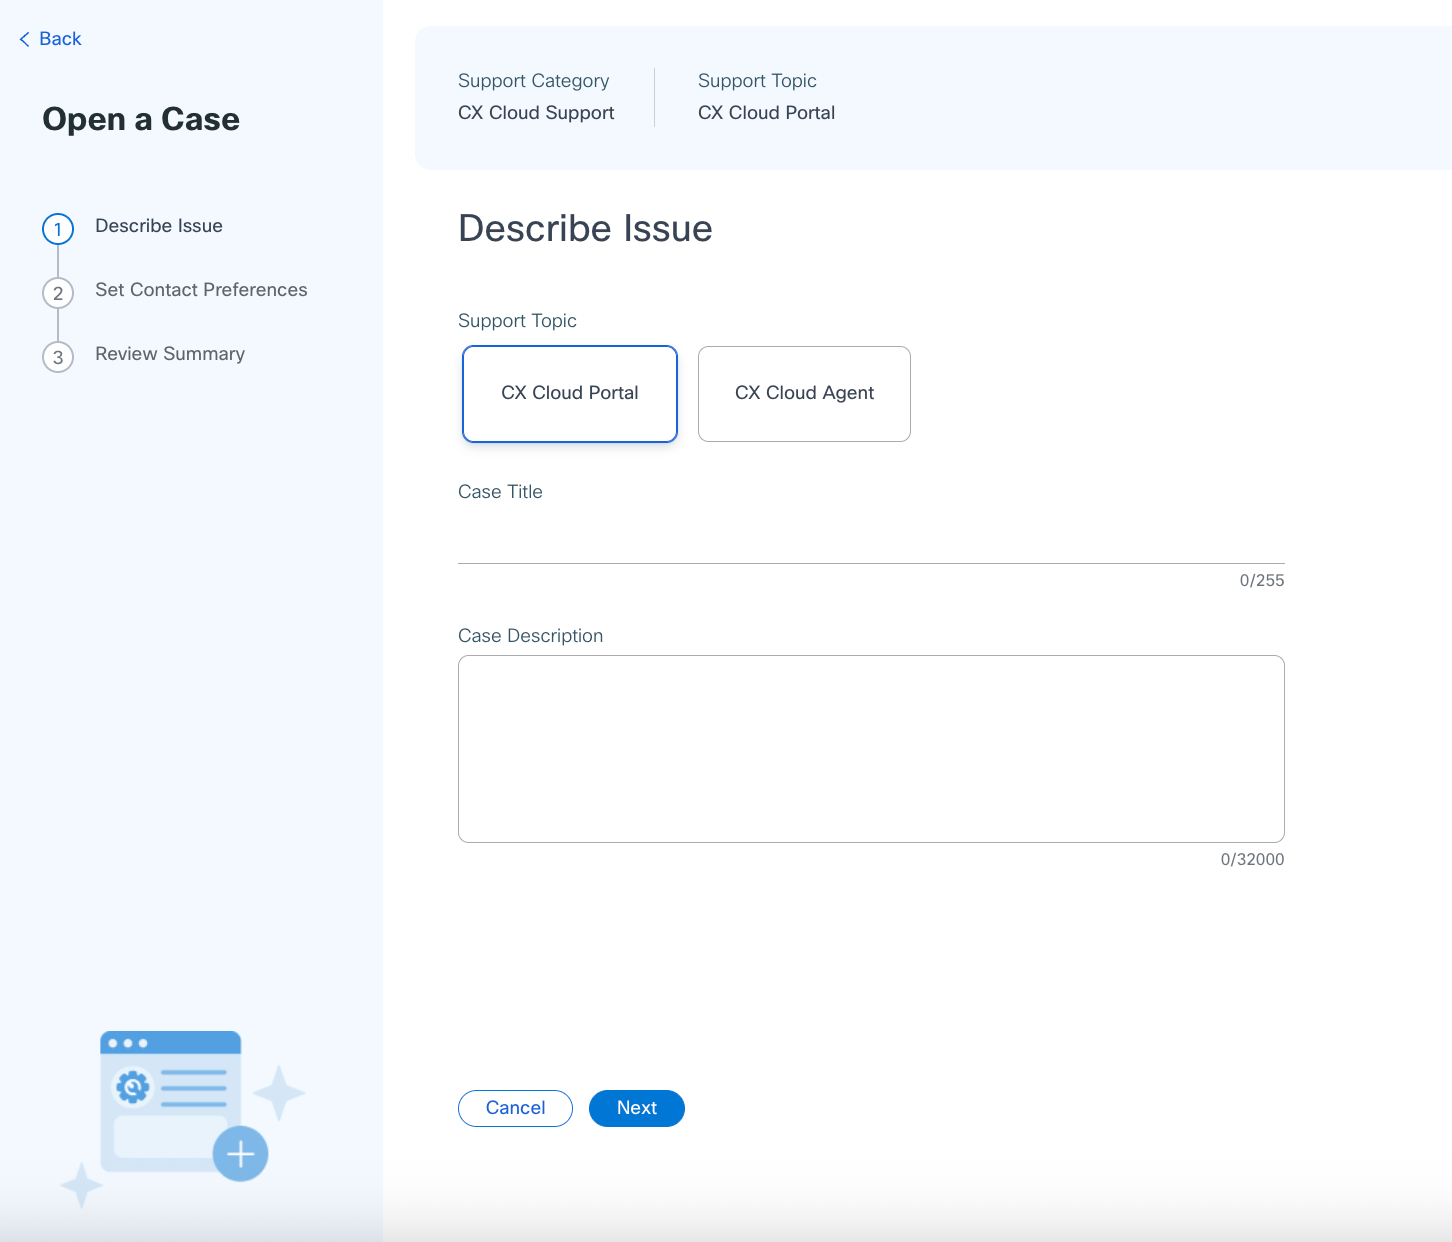Focus the Case Title input field

pos(870,541)
